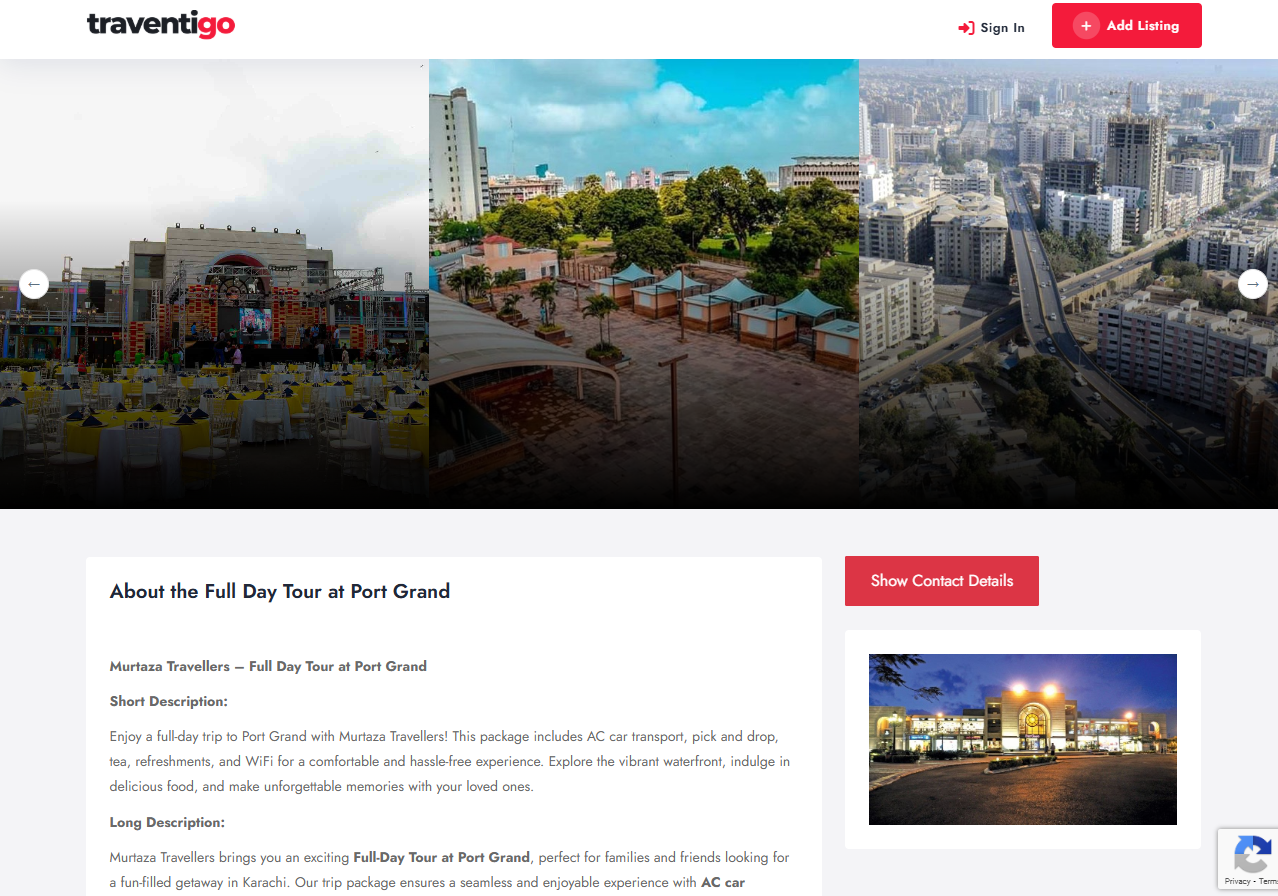
Task: Go to previous slide with left arrow
Action: click(34, 284)
